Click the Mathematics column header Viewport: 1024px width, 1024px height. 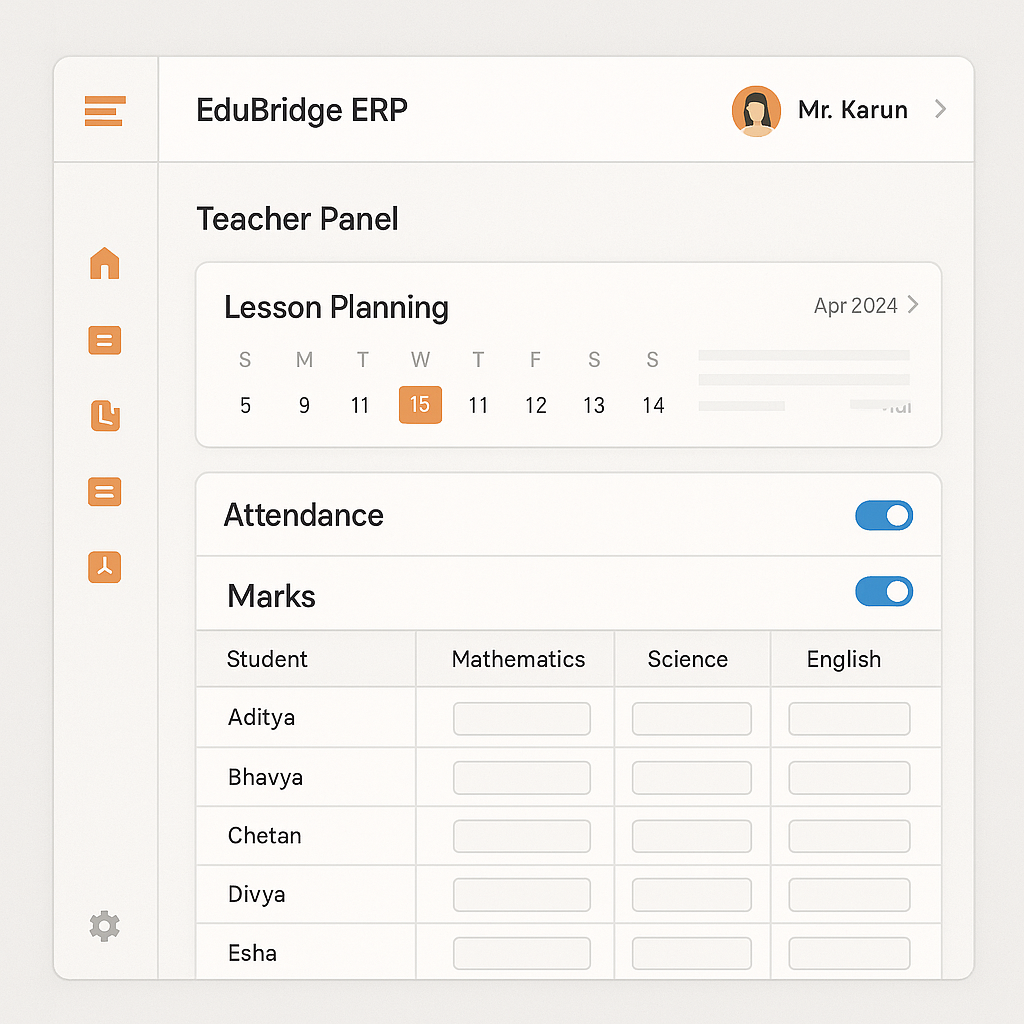tap(519, 659)
